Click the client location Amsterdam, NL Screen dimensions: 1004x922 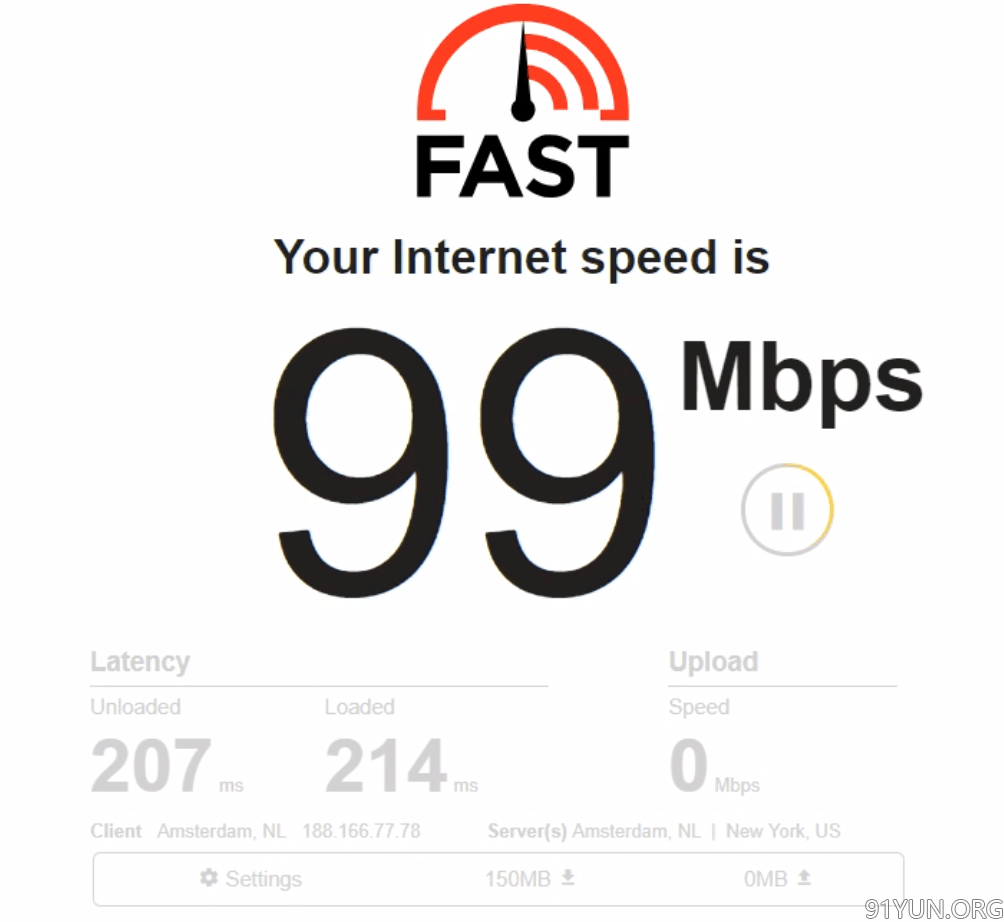pos(222,830)
